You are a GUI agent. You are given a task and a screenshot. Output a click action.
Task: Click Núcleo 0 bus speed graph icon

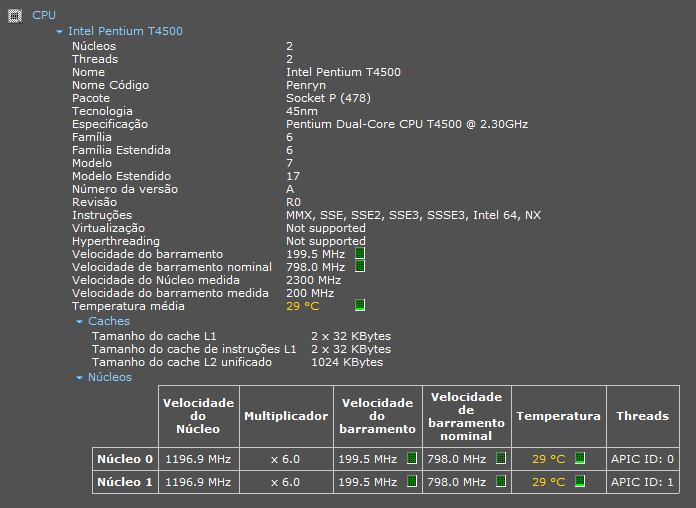(x=412, y=458)
